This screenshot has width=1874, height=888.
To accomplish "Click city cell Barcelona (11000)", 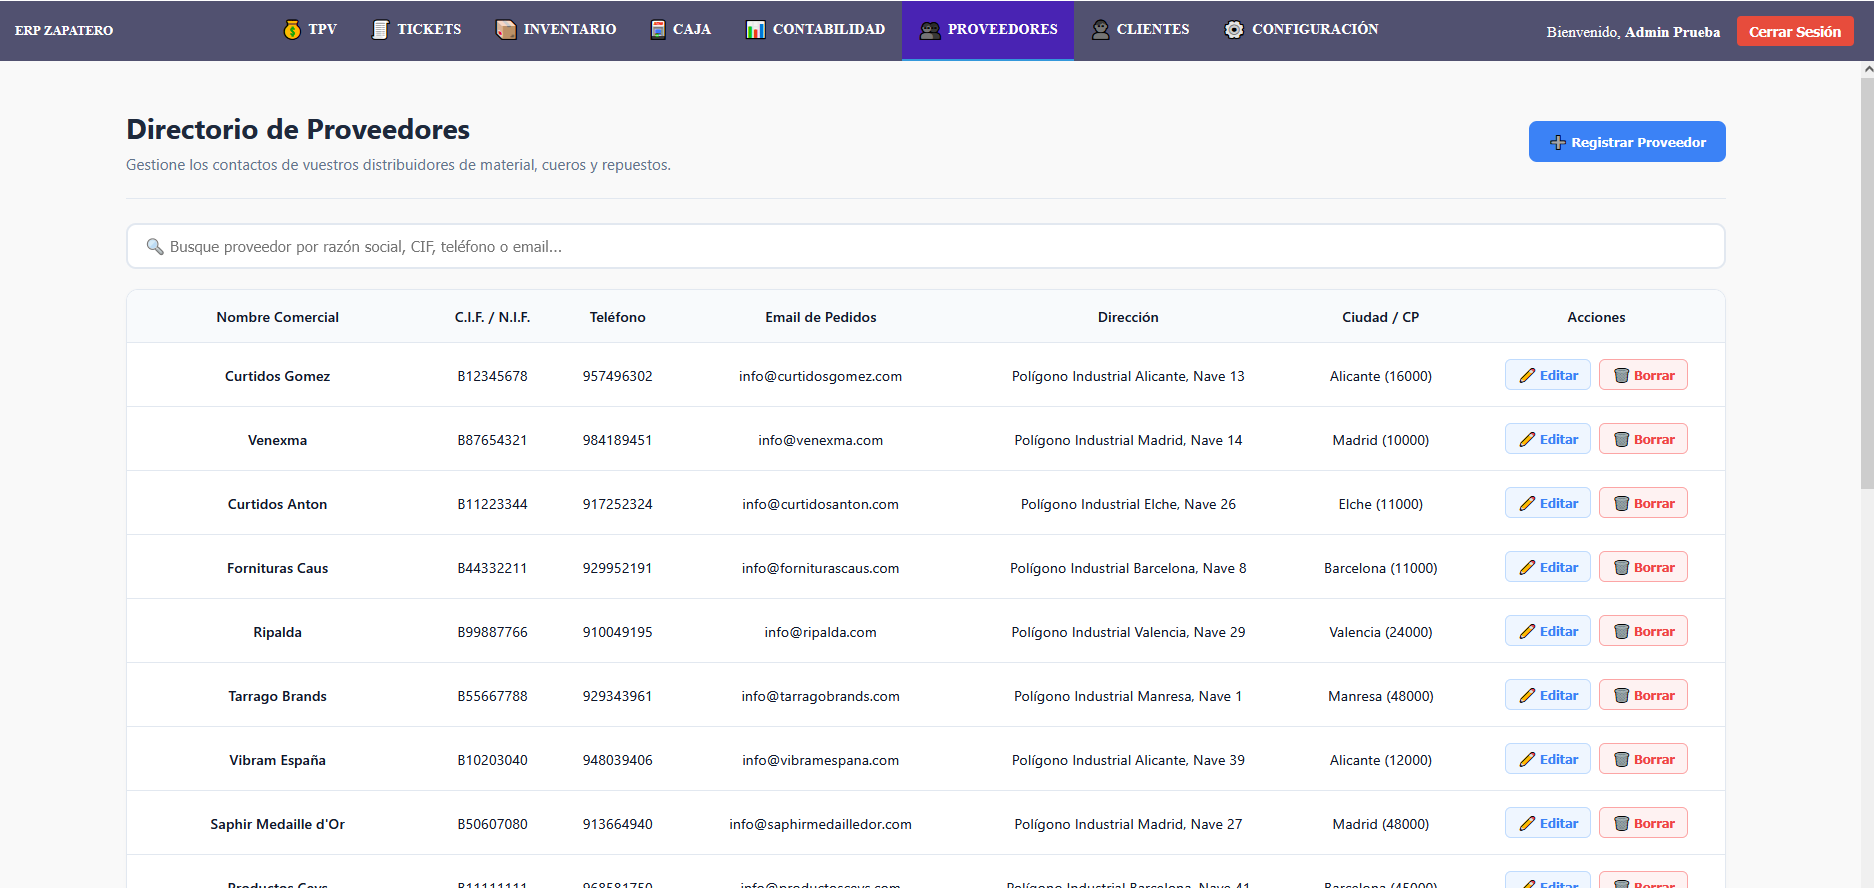I will 1381,568.
